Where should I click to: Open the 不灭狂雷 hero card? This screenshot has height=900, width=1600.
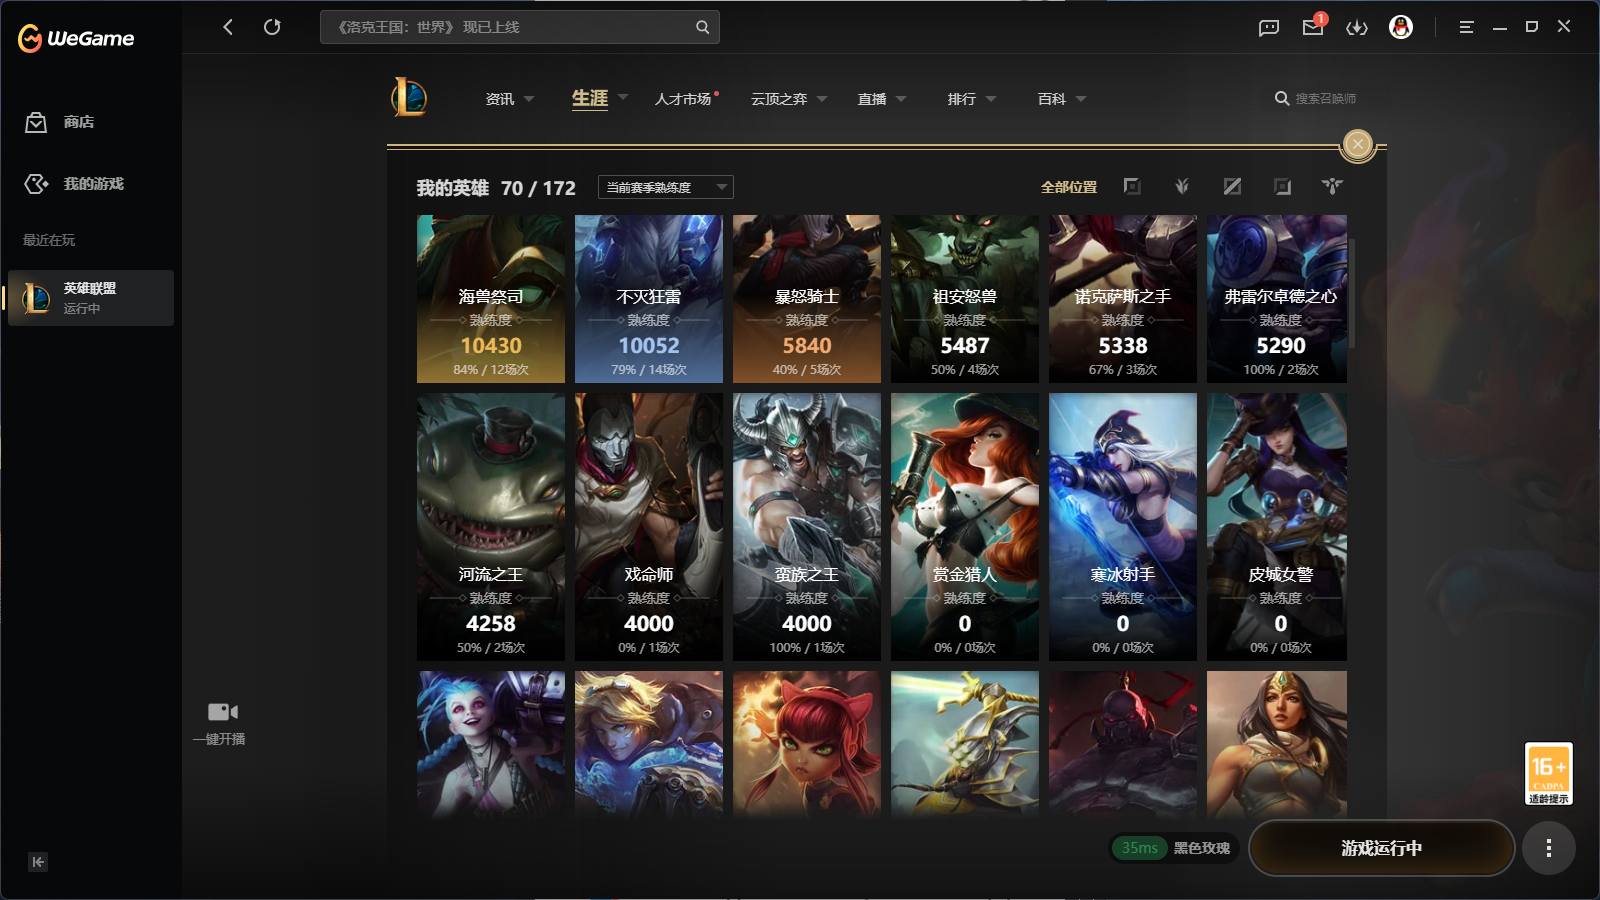click(649, 299)
